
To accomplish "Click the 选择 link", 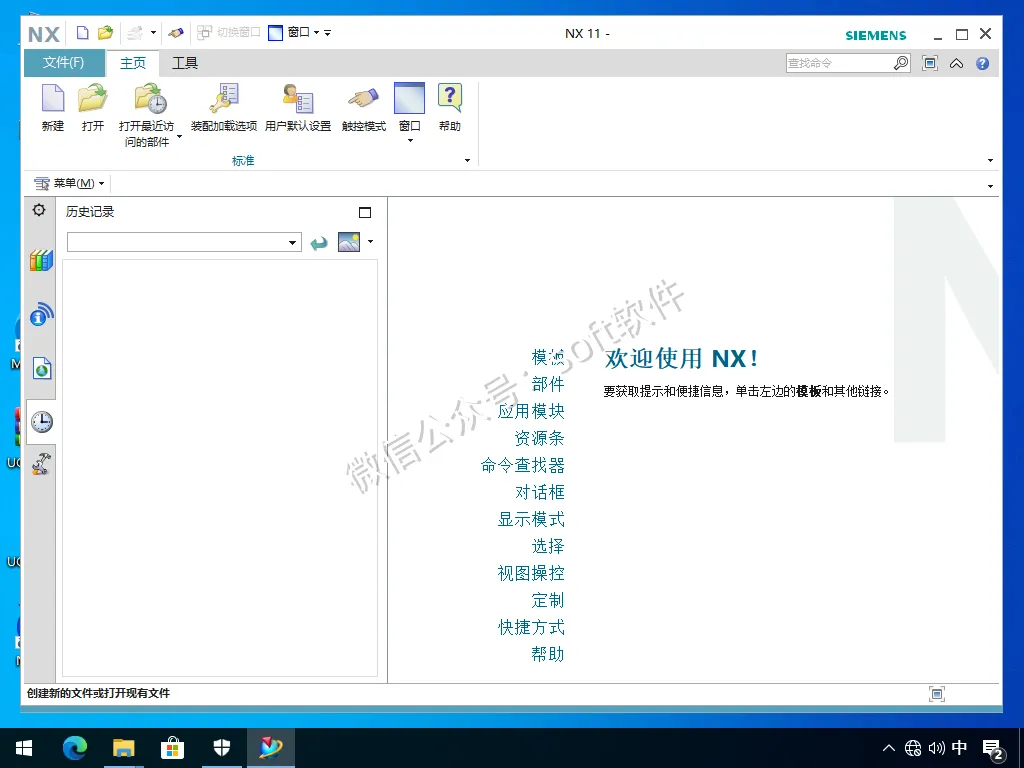I will click(x=548, y=546).
